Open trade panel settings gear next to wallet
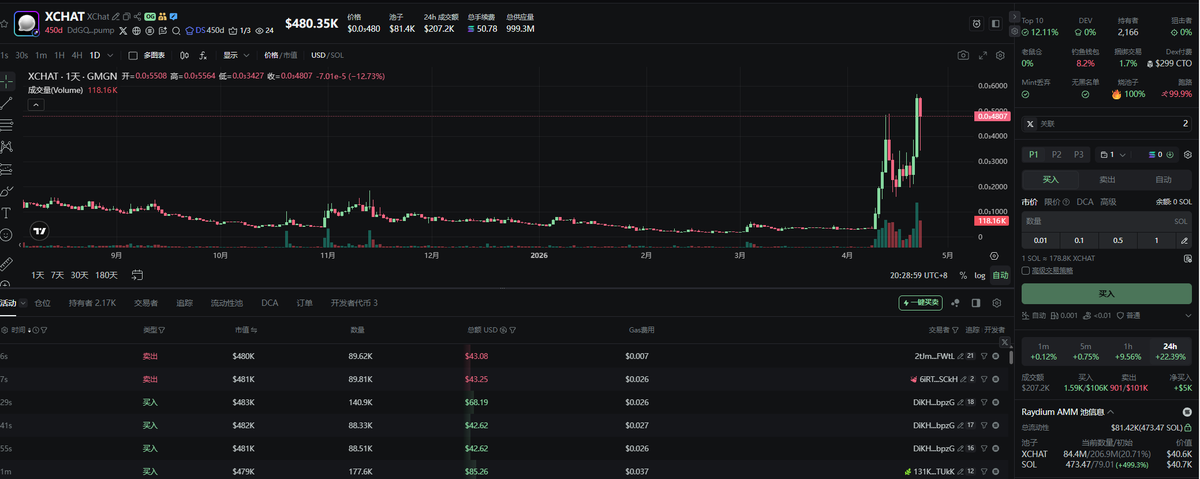 pos(1187,155)
